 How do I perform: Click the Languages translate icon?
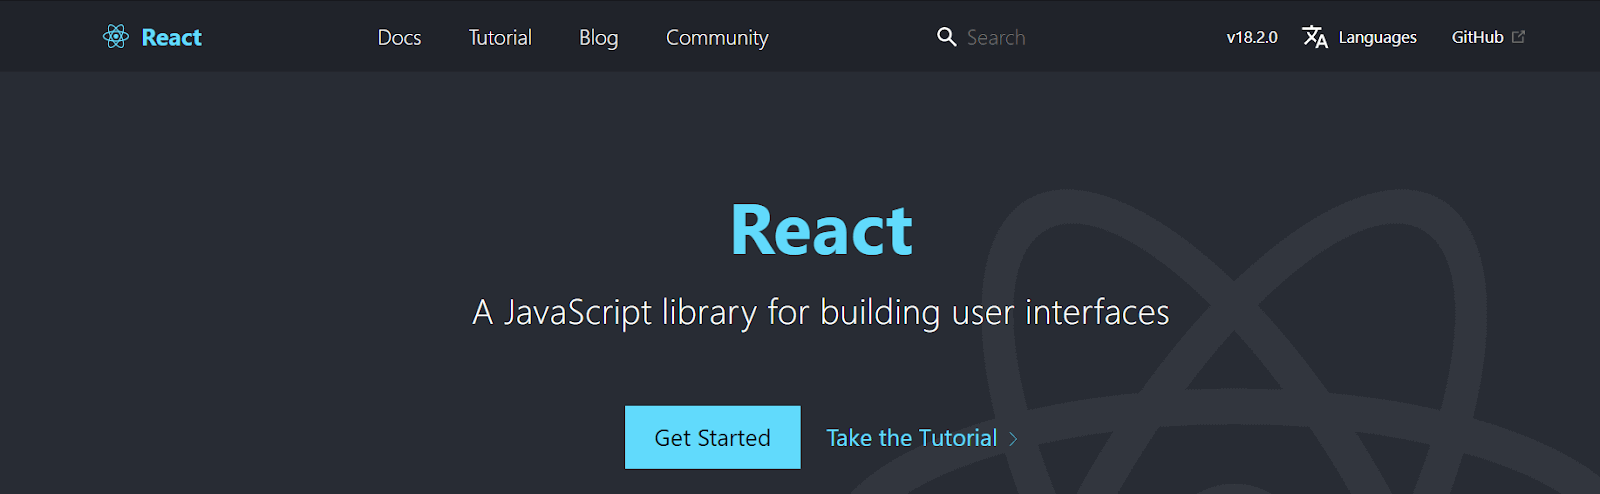pyautogui.click(x=1315, y=37)
